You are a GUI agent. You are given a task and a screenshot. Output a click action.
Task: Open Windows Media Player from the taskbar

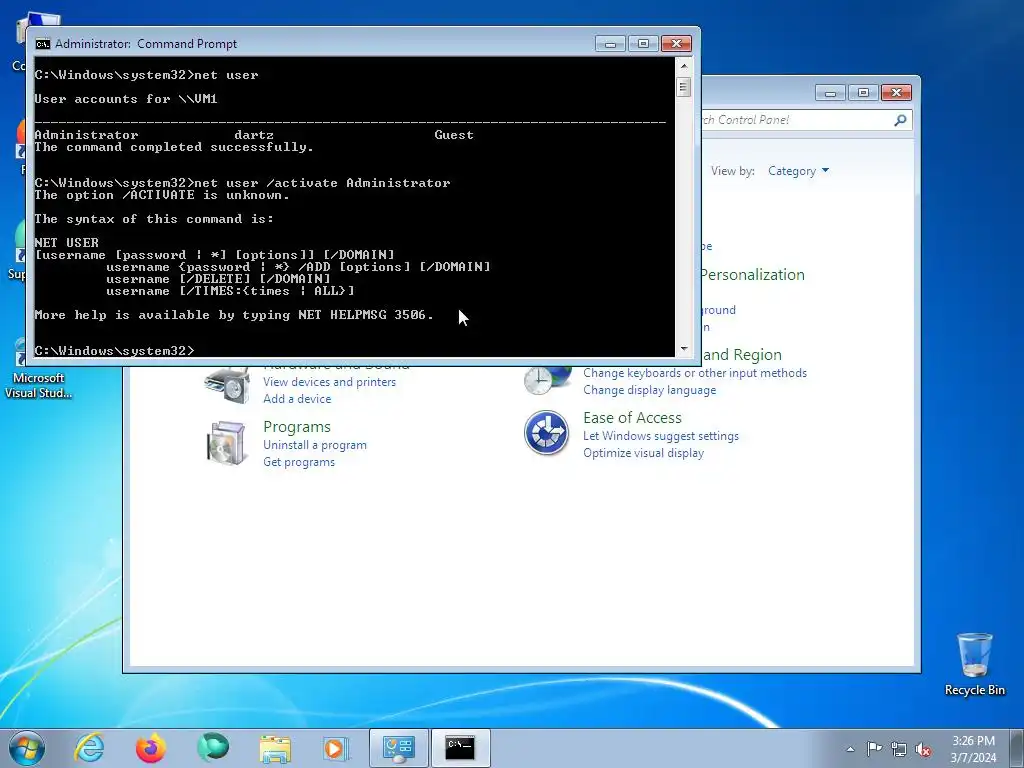(x=336, y=748)
